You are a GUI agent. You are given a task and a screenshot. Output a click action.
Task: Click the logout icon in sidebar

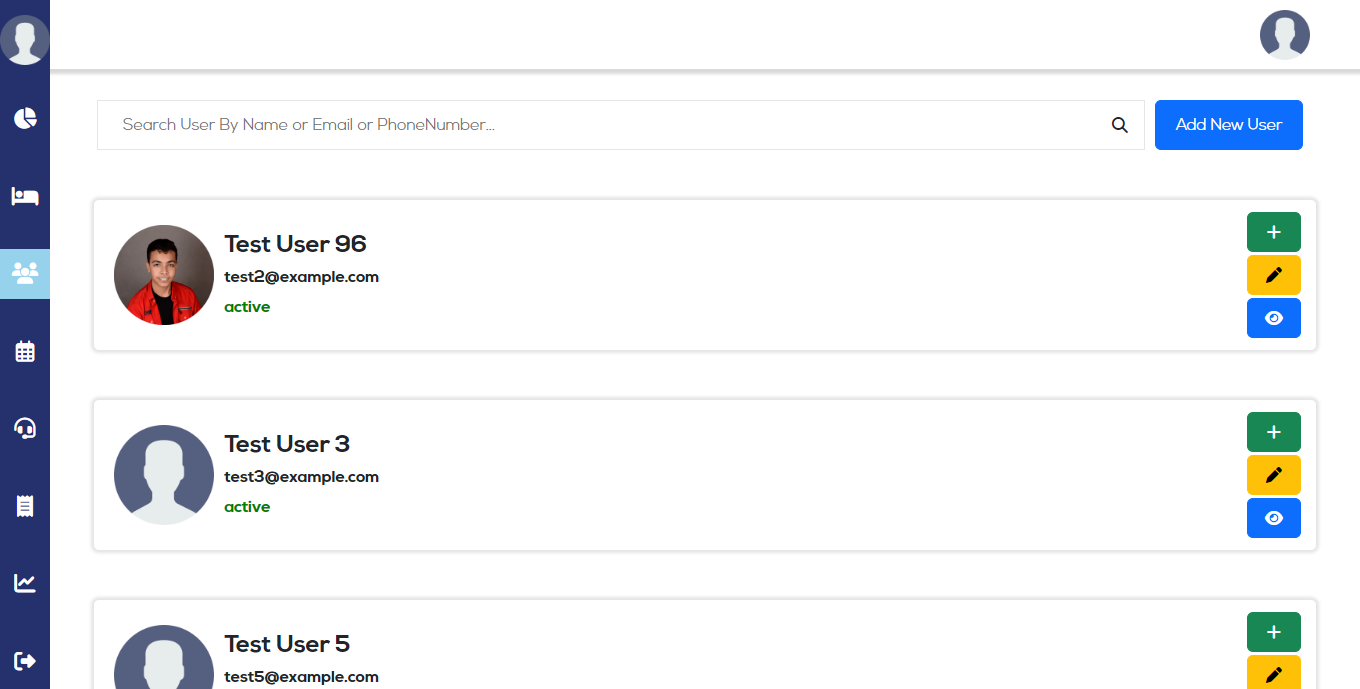coord(25,660)
